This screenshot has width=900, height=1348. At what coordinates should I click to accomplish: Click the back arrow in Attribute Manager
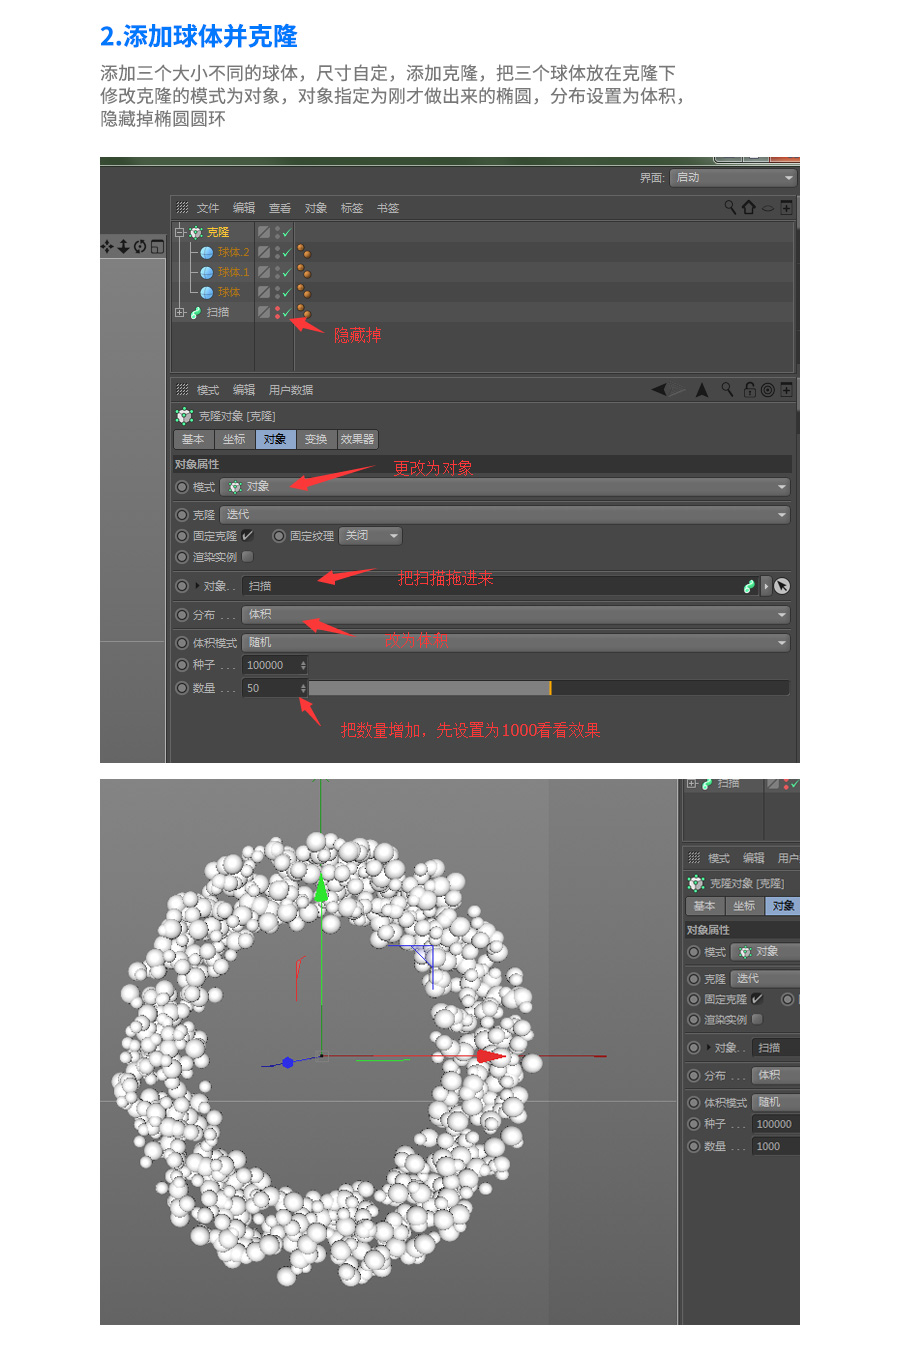[661, 390]
